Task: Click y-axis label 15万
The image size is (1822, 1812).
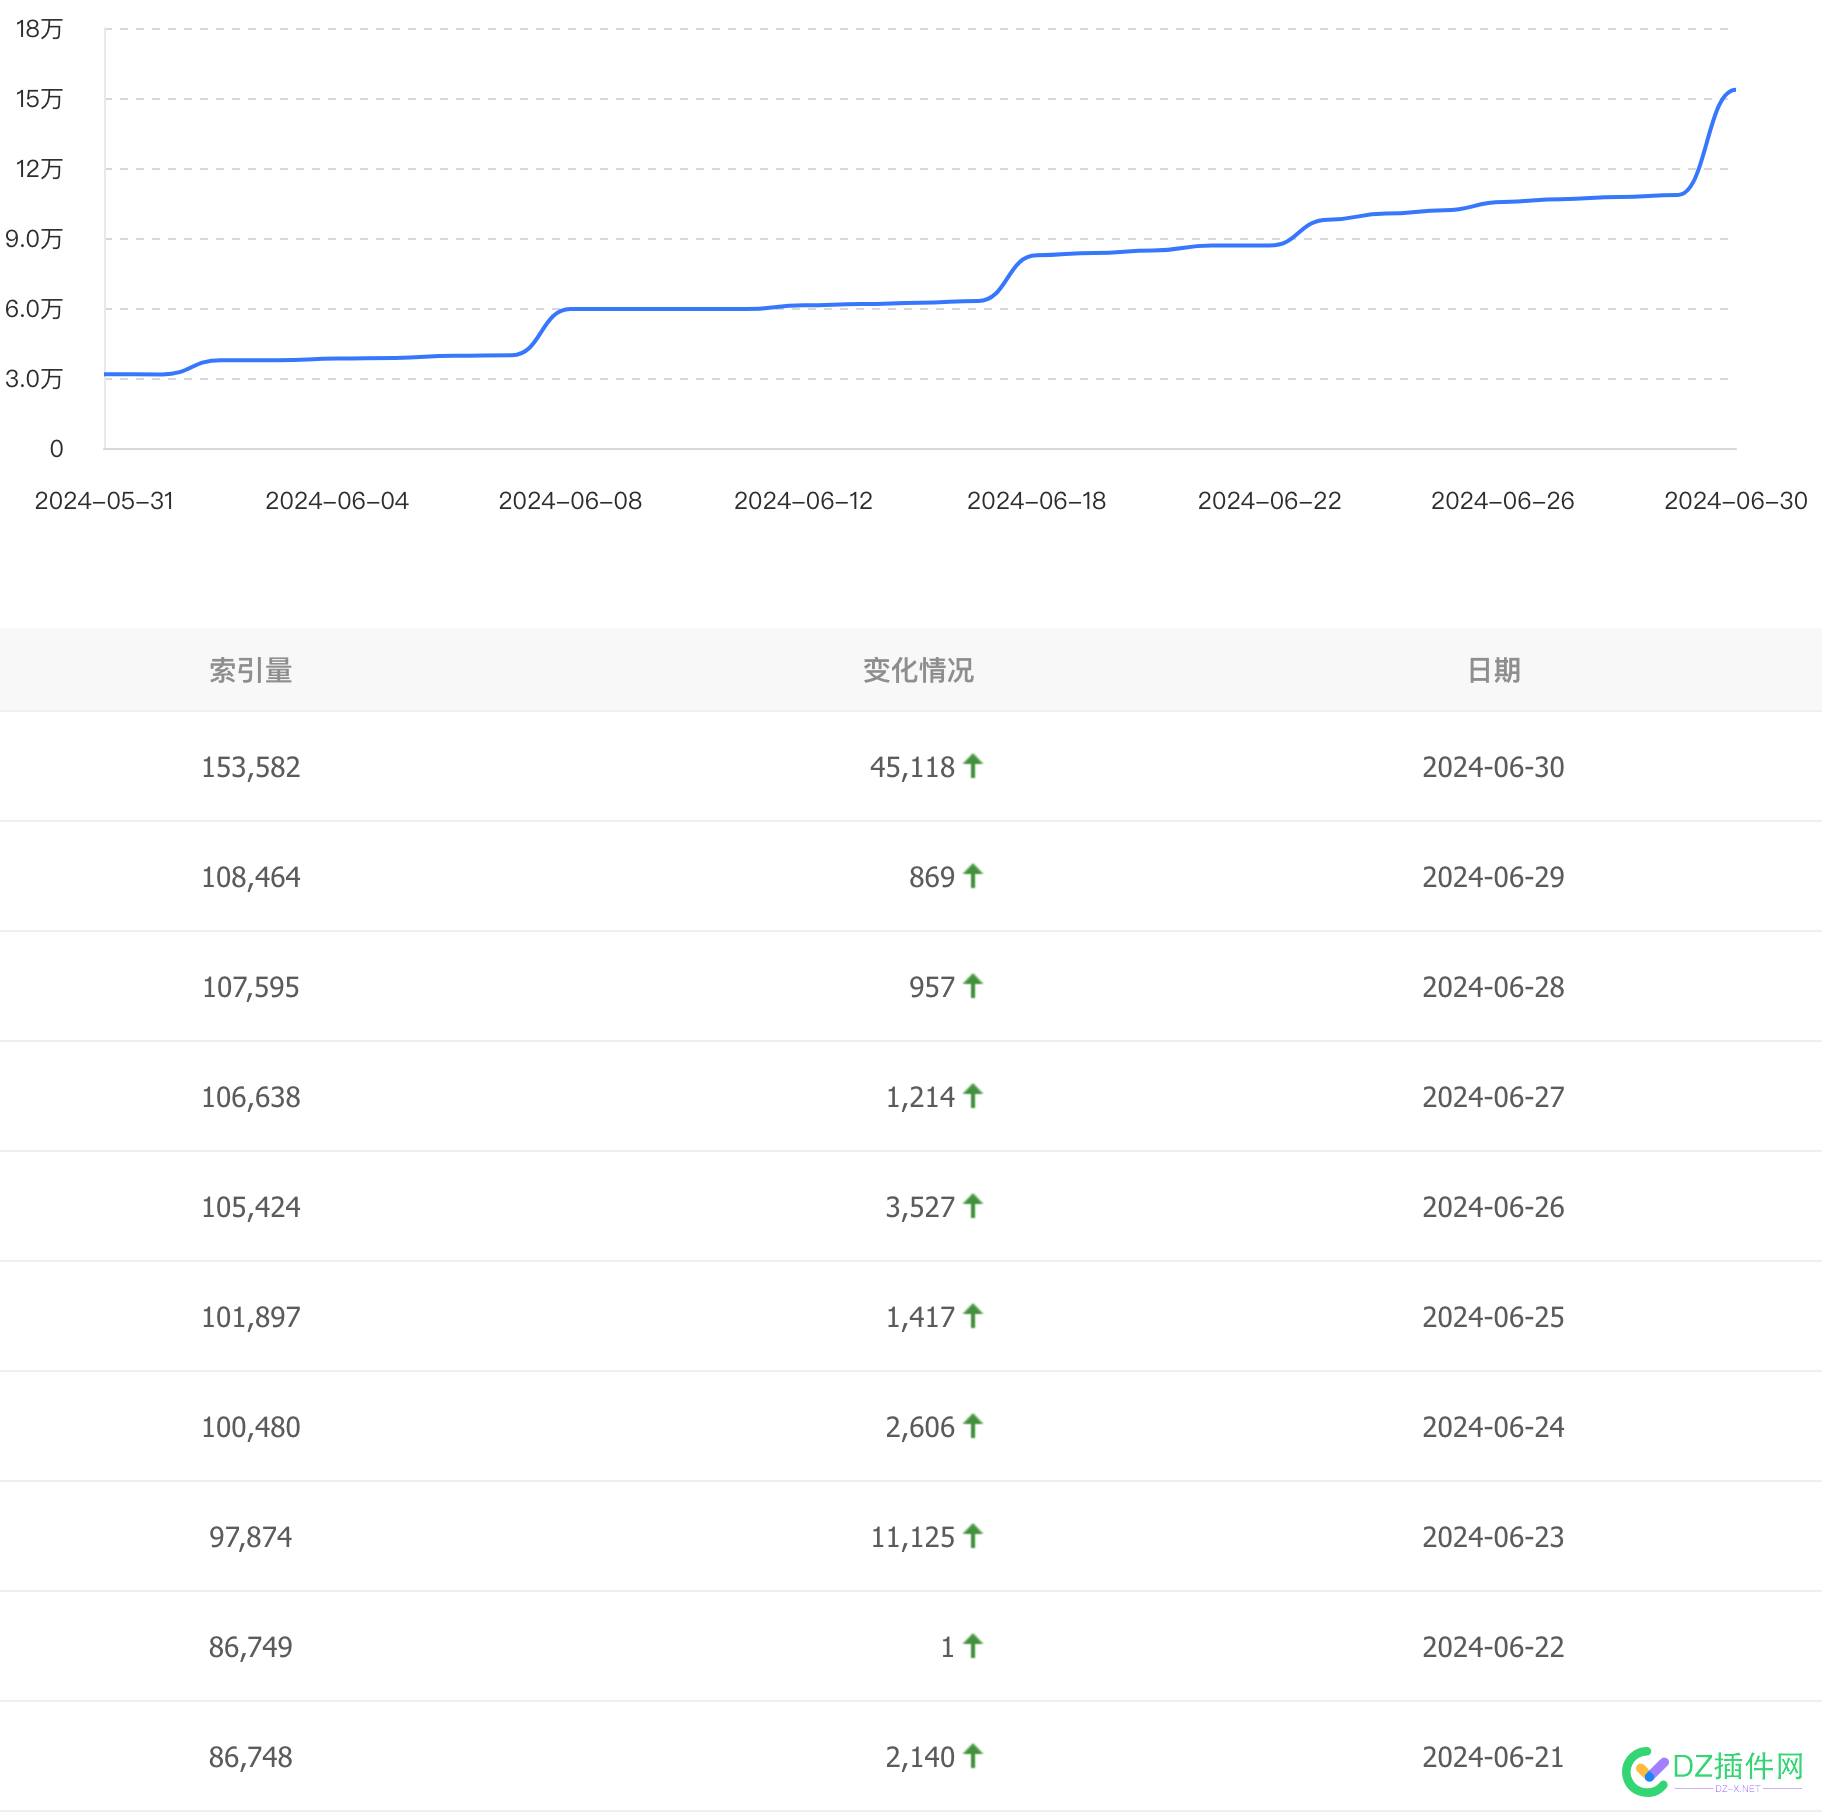Action: pos(39,99)
